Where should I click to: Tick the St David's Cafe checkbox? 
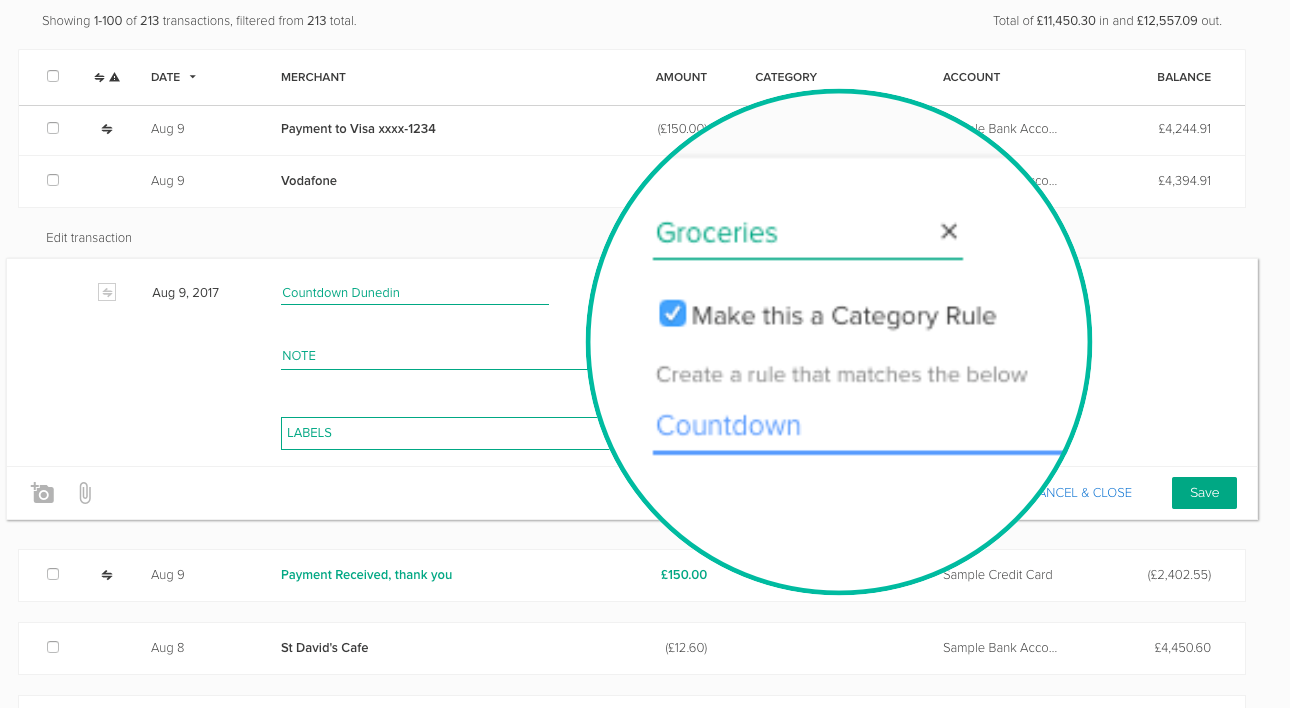click(53, 647)
